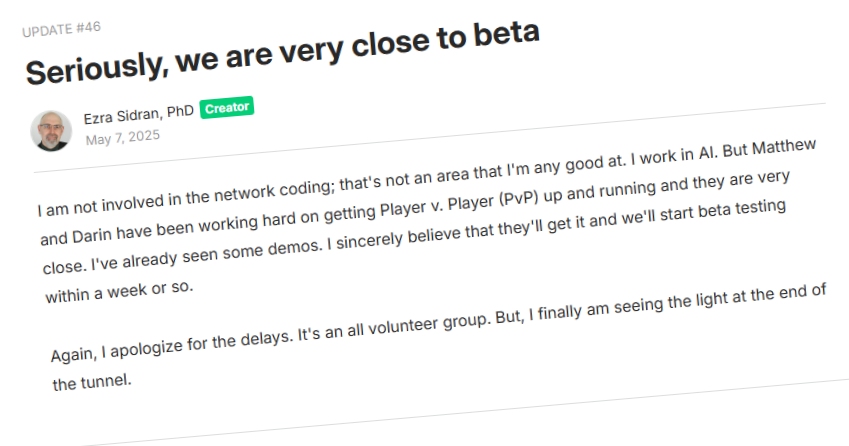849x446 pixels.
Task: Click the UPDATE #46 label
Action: pos(61,29)
